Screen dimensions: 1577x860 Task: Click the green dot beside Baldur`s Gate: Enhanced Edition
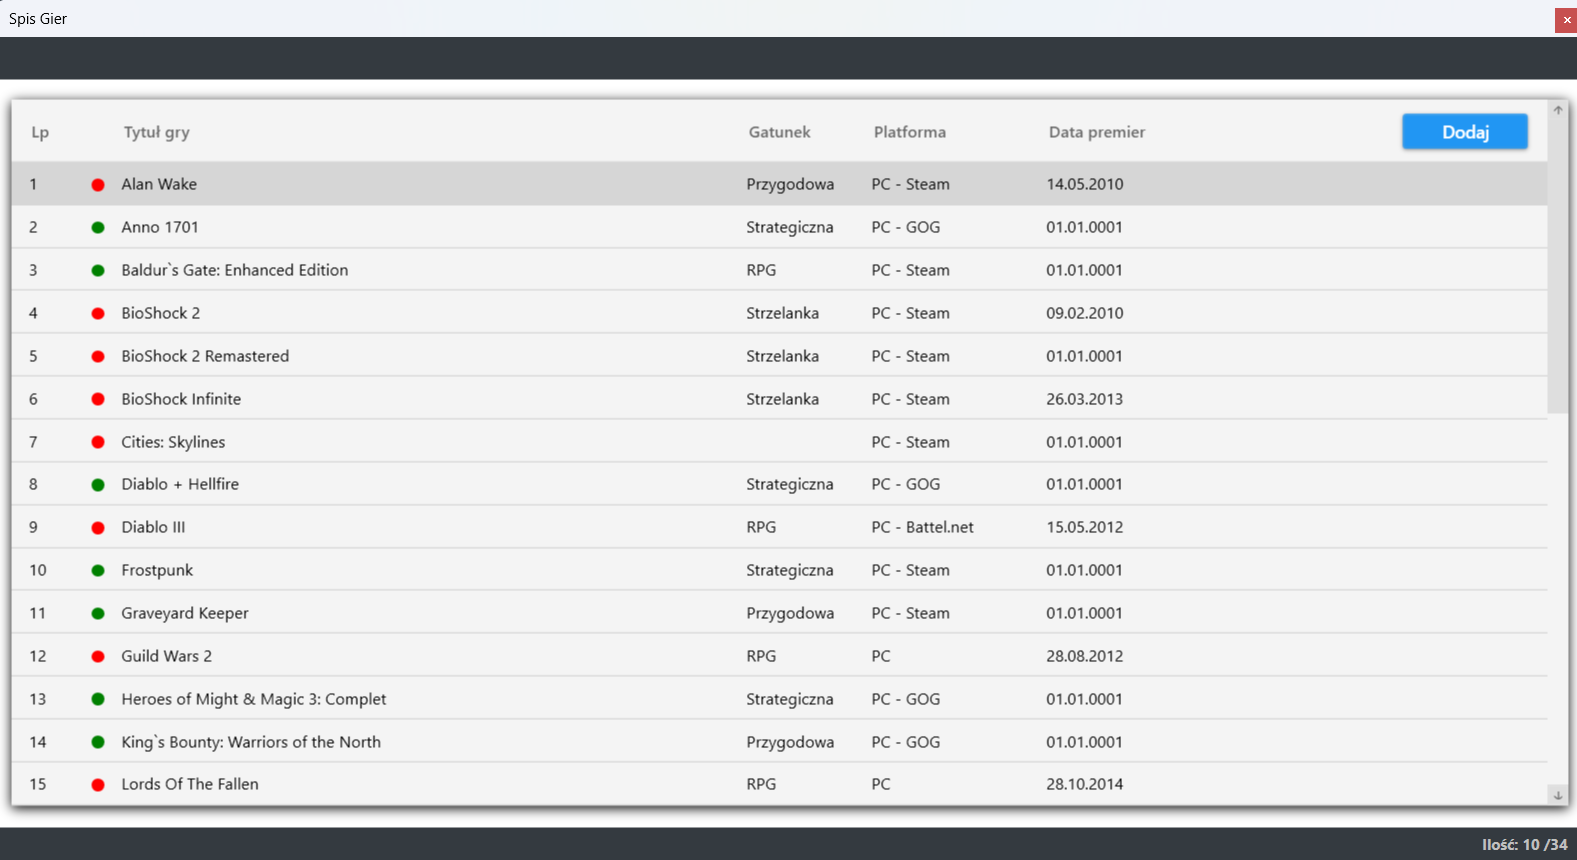point(98,271)
